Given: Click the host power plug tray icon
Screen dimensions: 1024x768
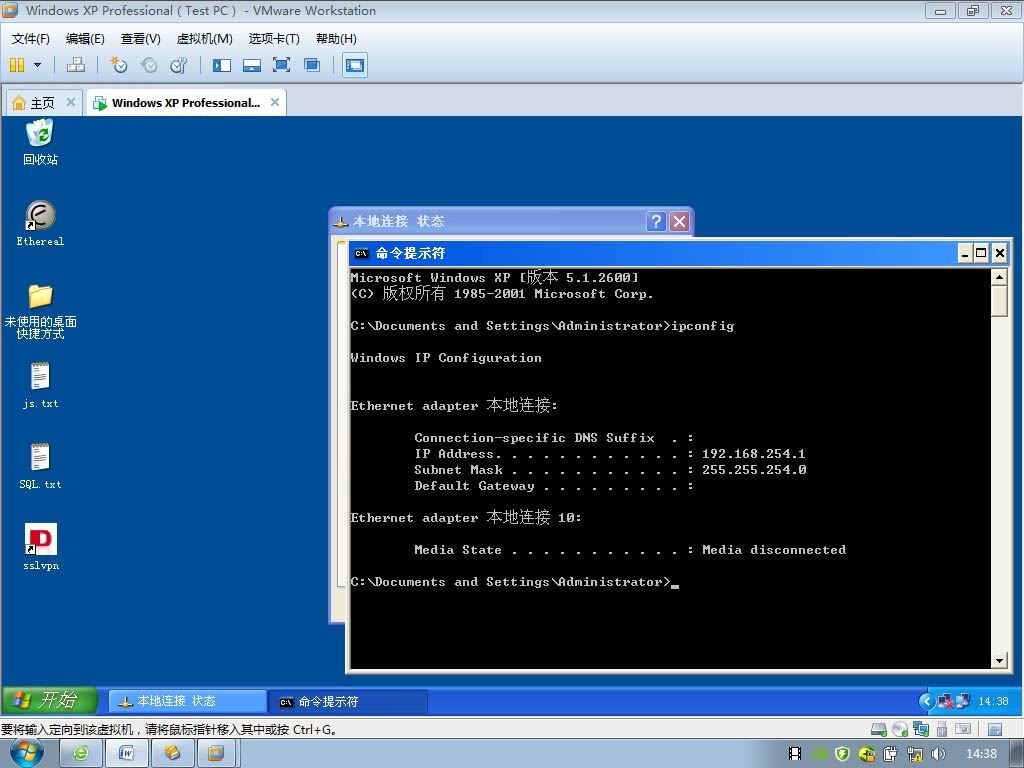Looking at the screenshot, I should pyautogui.click(x=891, y=754).
